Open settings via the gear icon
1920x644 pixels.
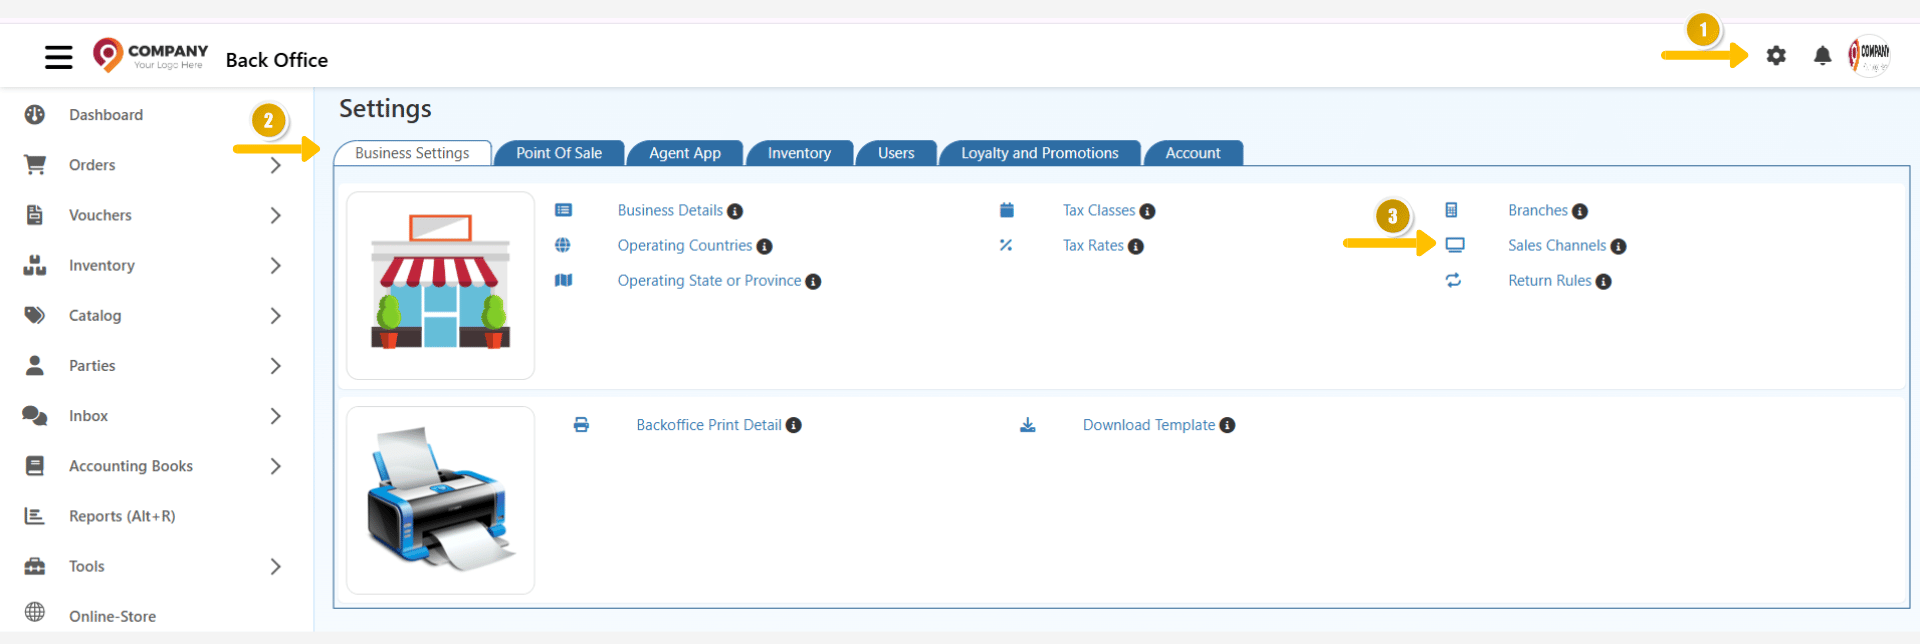[x=1776, y=56]
